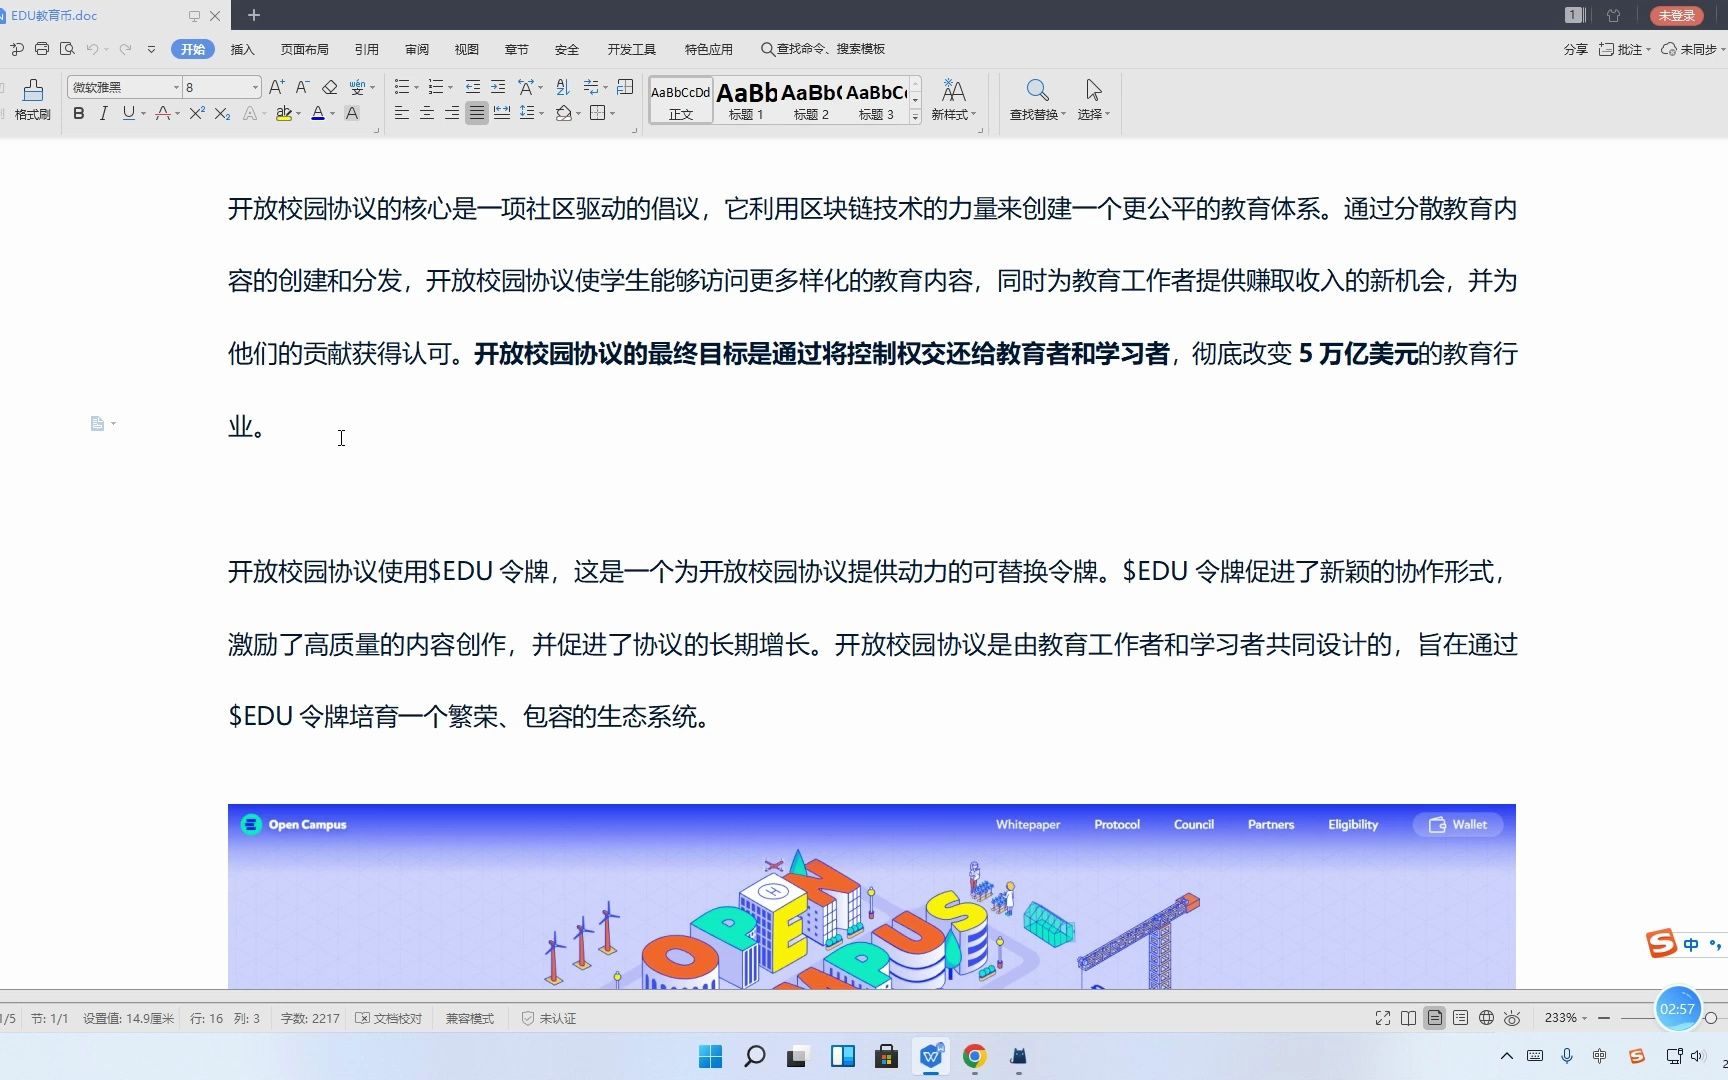Click the Share (分享) button
Viewport: 1728px width, 1080px height.
coord(1576,49)
